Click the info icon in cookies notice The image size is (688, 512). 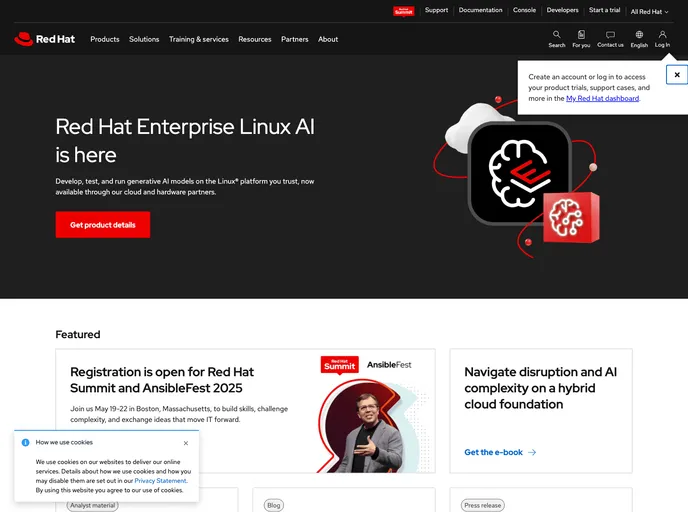click(x=25, y=442)
